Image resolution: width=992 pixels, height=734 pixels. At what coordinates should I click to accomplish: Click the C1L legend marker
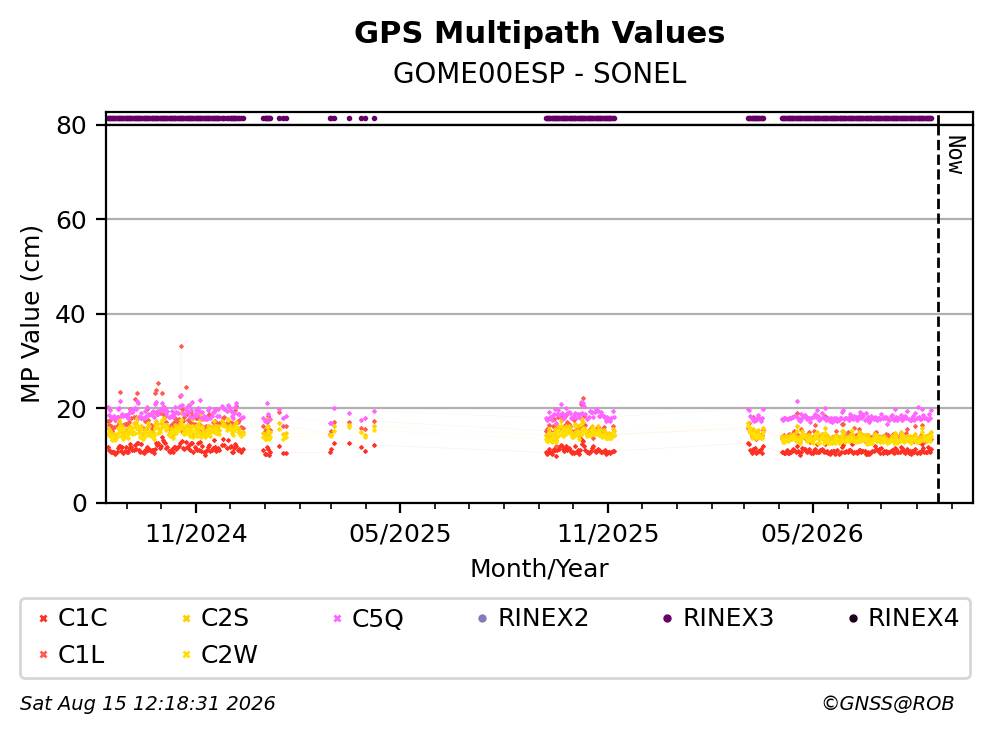click(44, 655)
